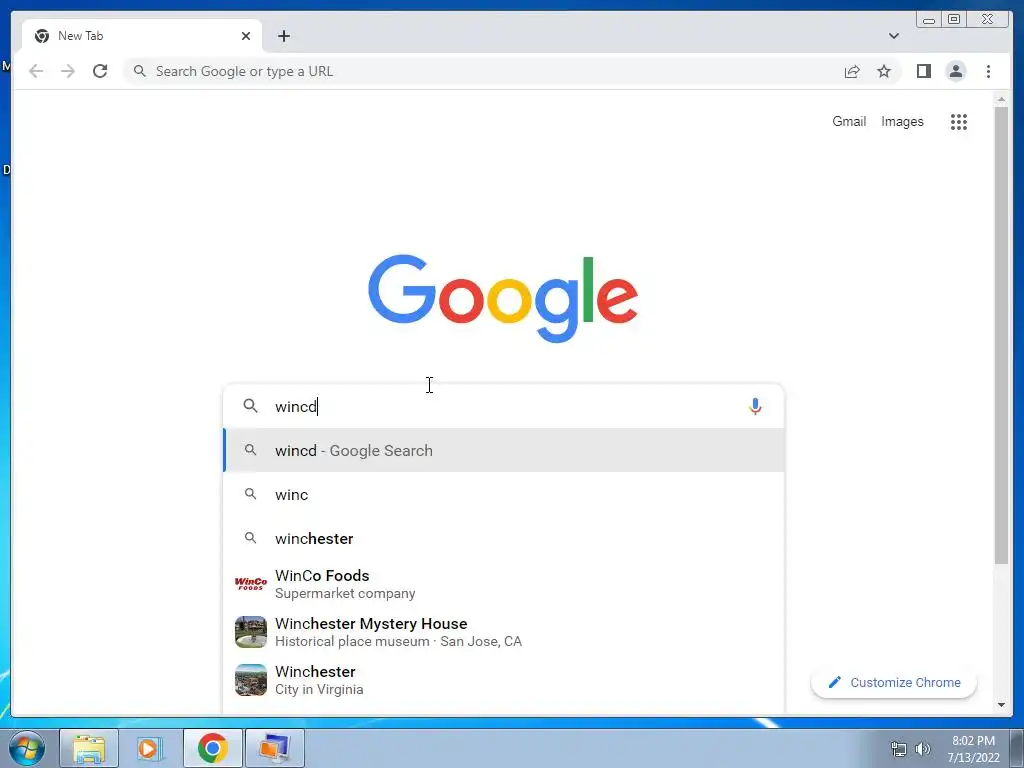
Task: Open the rightmost pinned monitor app on taskbar
Action: coord(274,748)
